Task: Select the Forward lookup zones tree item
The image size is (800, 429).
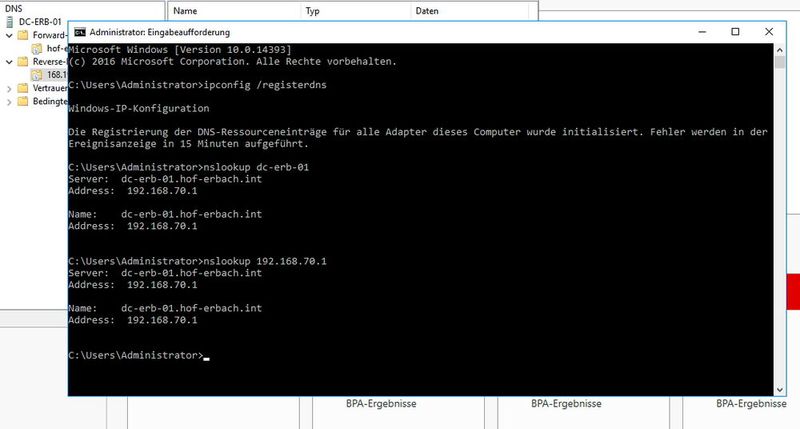Action: click(49, 35)
